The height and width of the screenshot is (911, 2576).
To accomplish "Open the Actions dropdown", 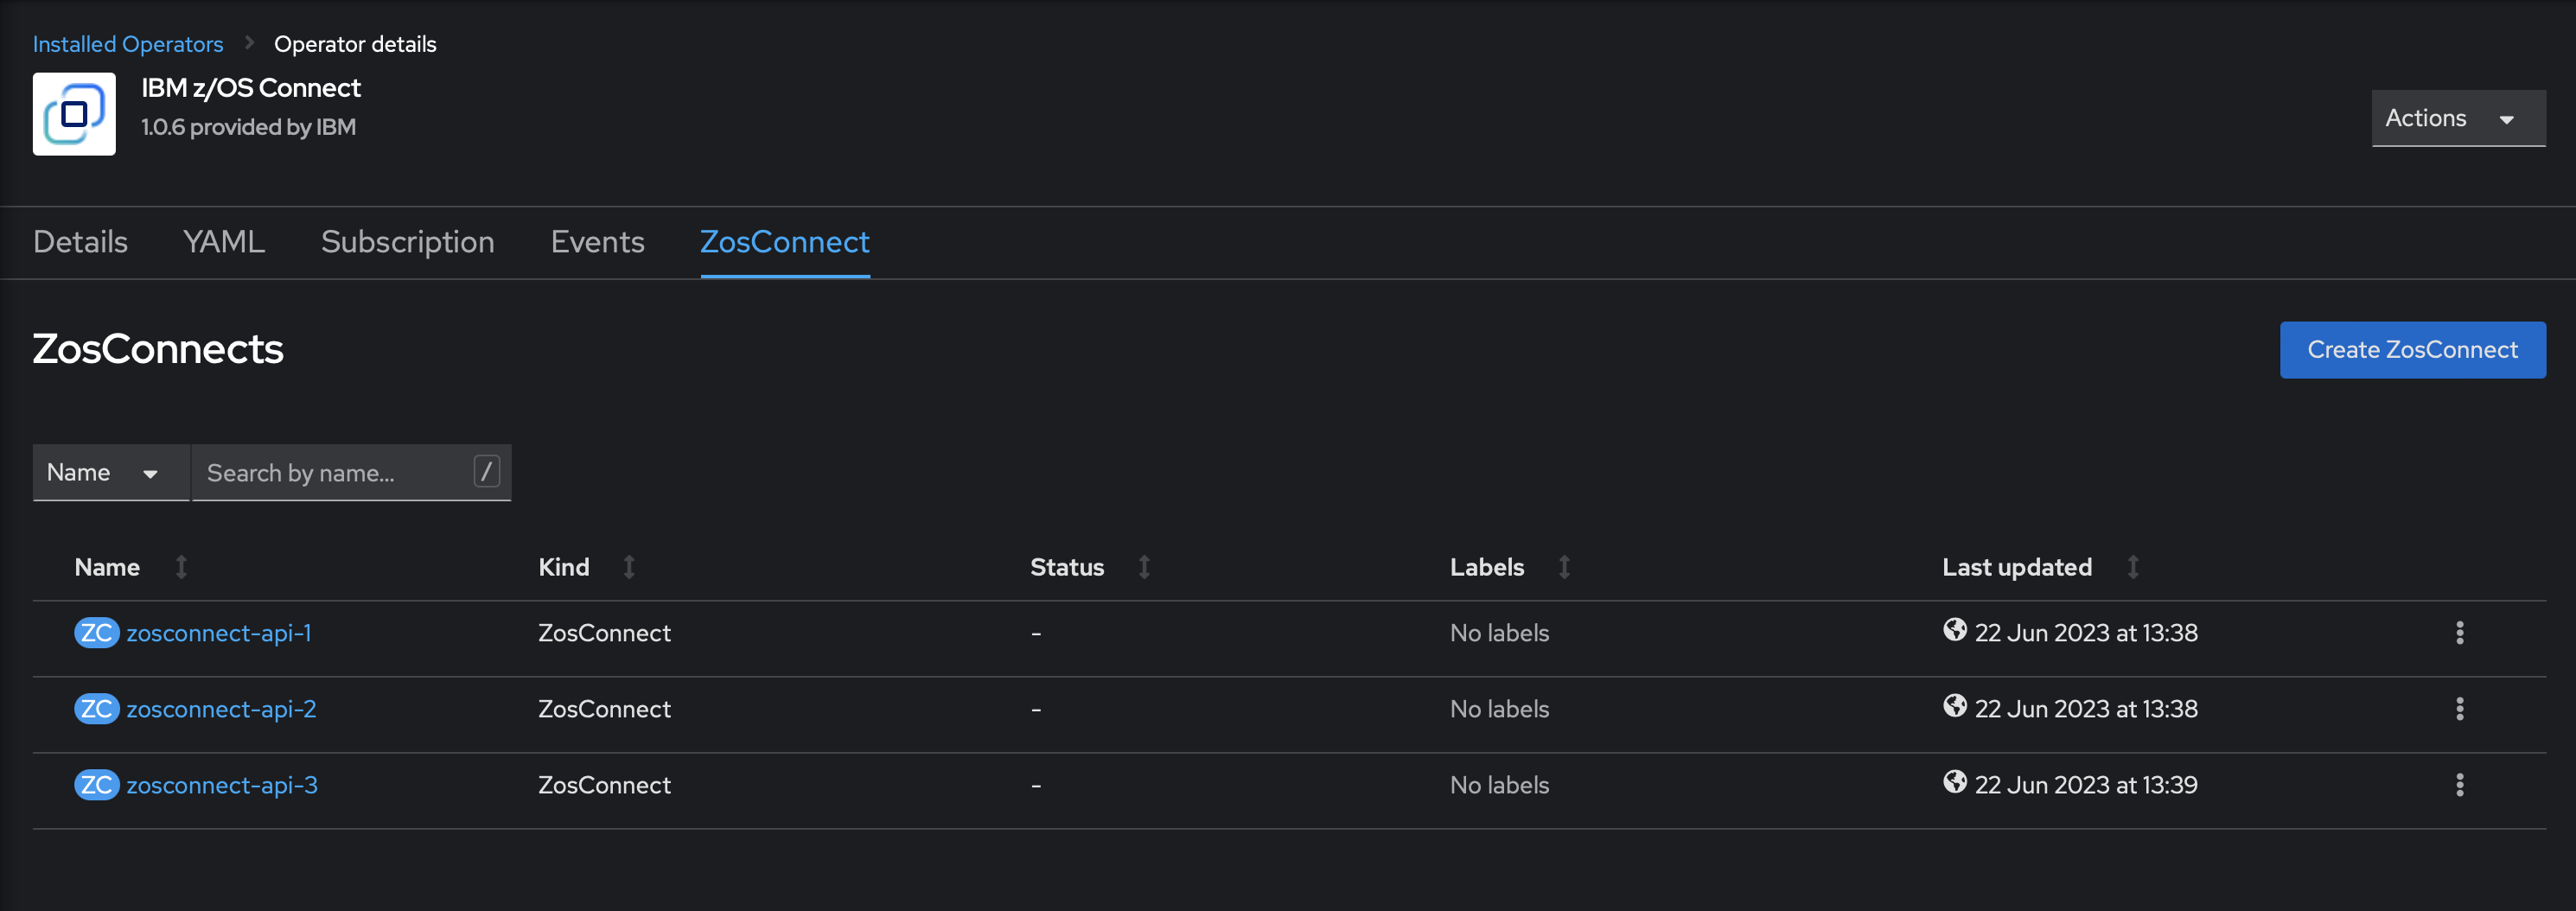I will tap(2458, 117).
